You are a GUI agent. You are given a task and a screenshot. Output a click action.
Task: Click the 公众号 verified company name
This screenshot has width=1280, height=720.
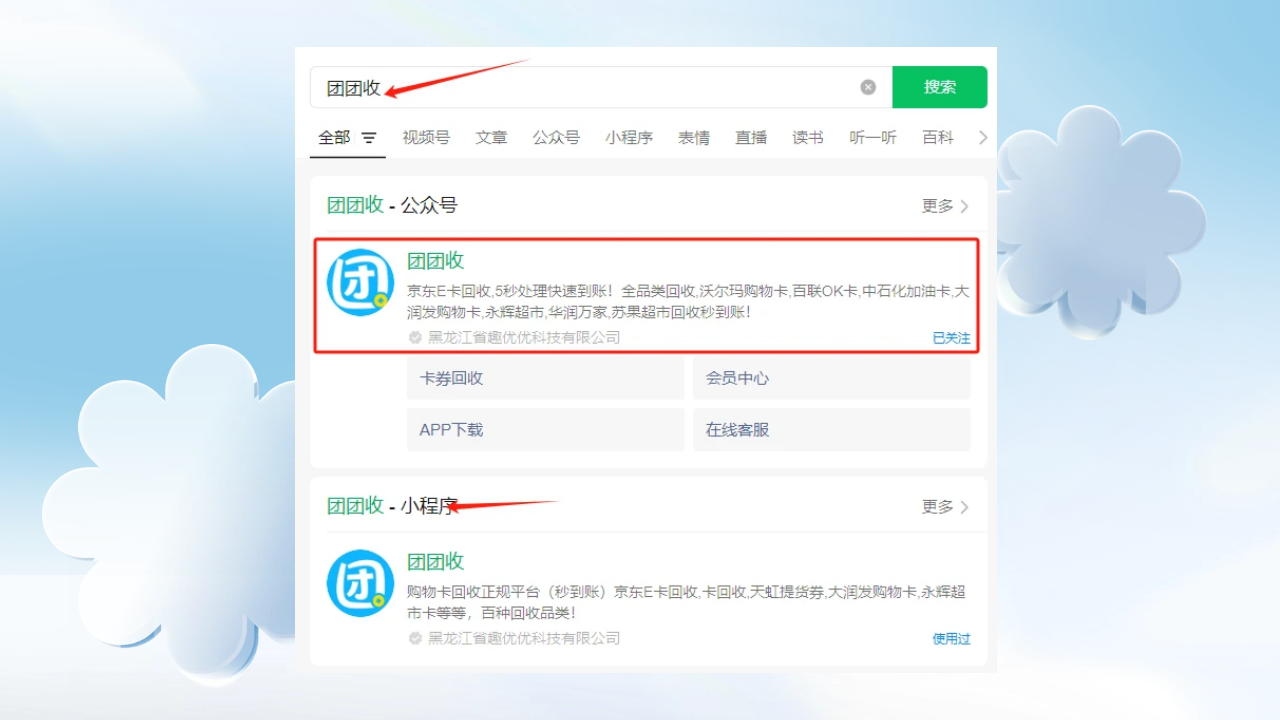coord(524,338)
